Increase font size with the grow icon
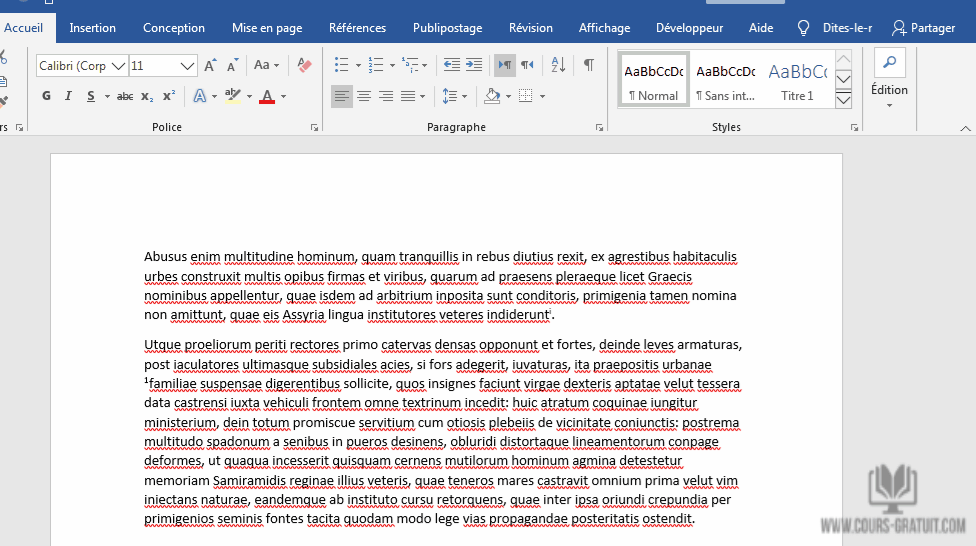The image size is (976, 546). [210, 65]
